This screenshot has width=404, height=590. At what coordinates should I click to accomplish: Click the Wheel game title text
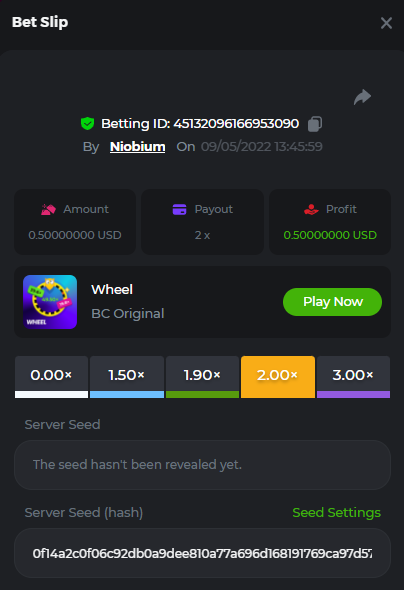click(112, 289)
